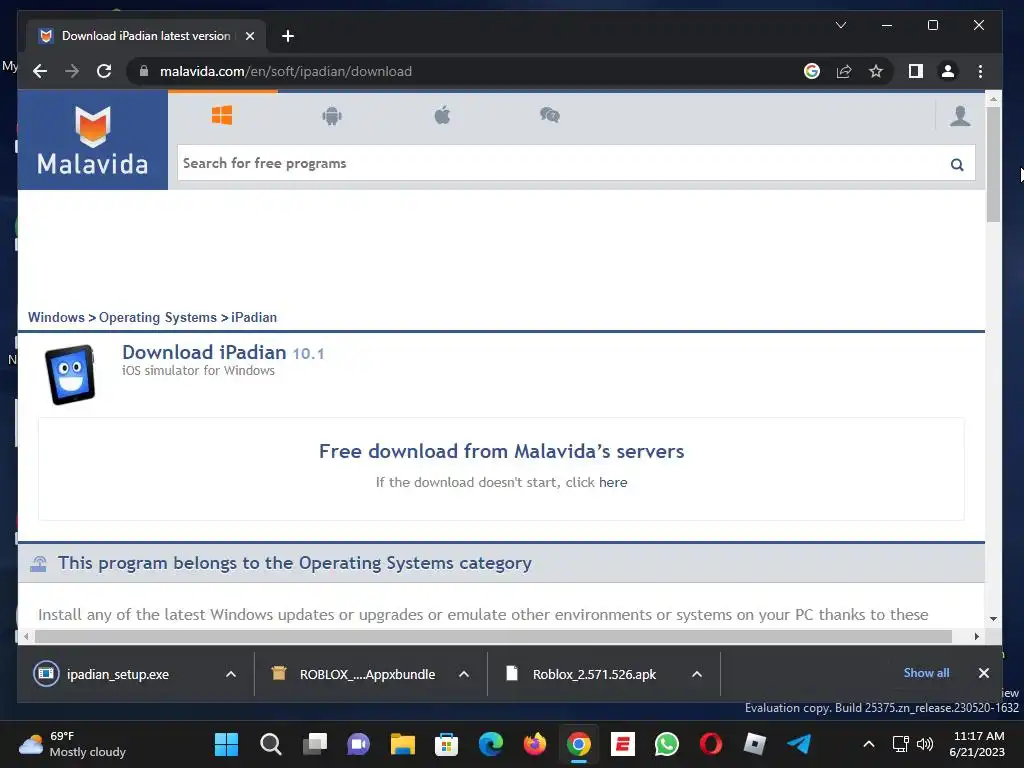Launch Firefox from taskbar
The image size is (1024, 768).
click(x=535, y=744)
